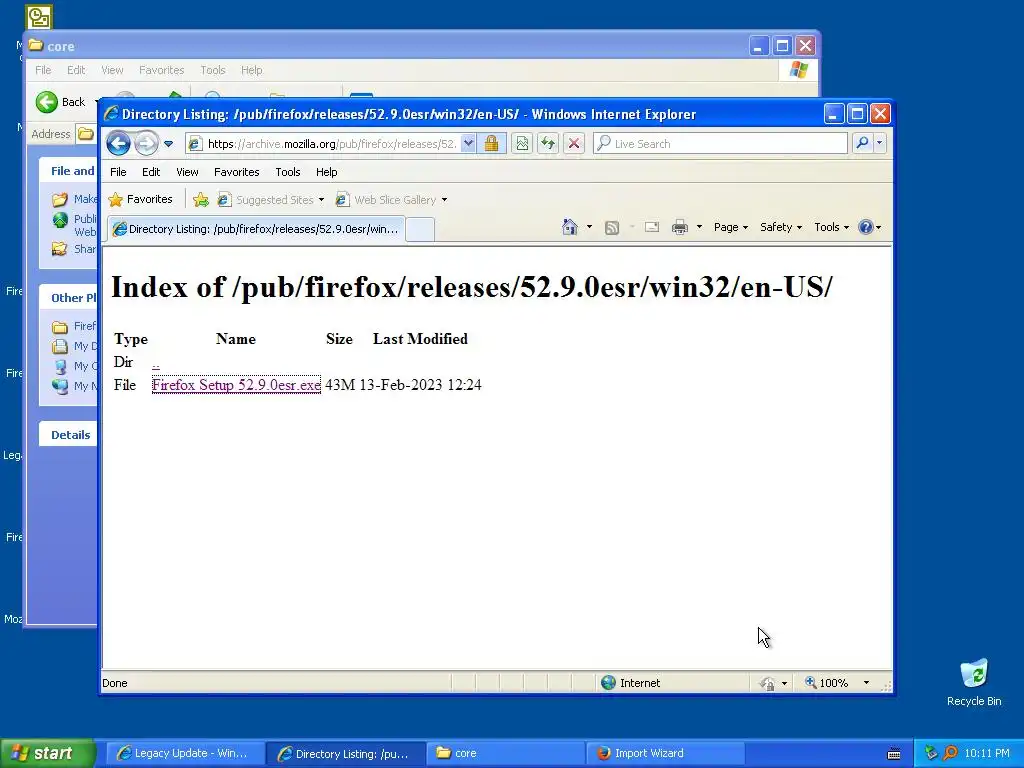Open IE View menu
The width and height of the screenshot is (1024, 768).
(x=187, y=172)
